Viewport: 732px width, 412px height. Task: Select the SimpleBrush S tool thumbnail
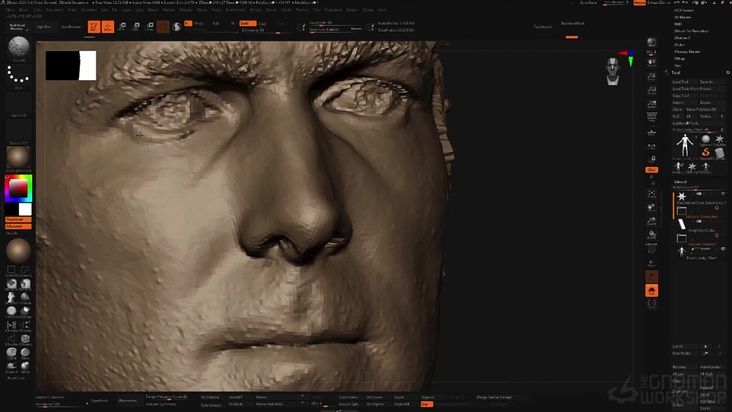pos(706,152)
